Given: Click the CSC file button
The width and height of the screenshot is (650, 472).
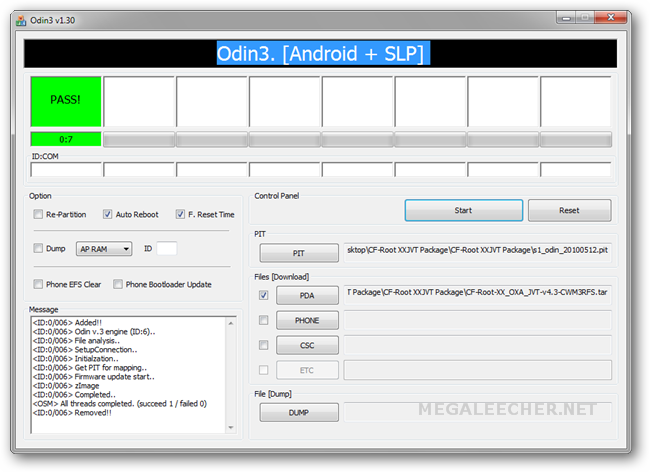Looking at the screenshot, I should [x=307, y=345].
